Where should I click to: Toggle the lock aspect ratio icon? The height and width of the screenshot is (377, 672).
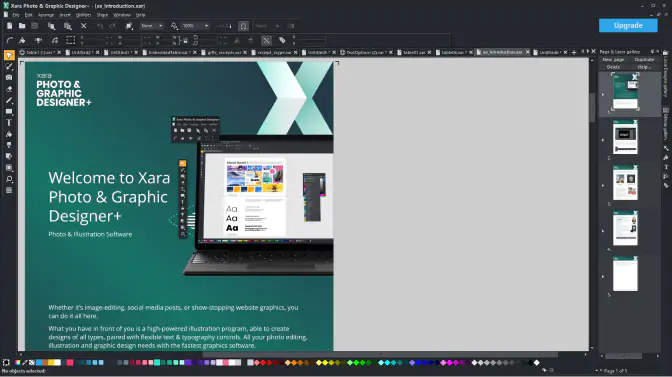click(185, 41)
